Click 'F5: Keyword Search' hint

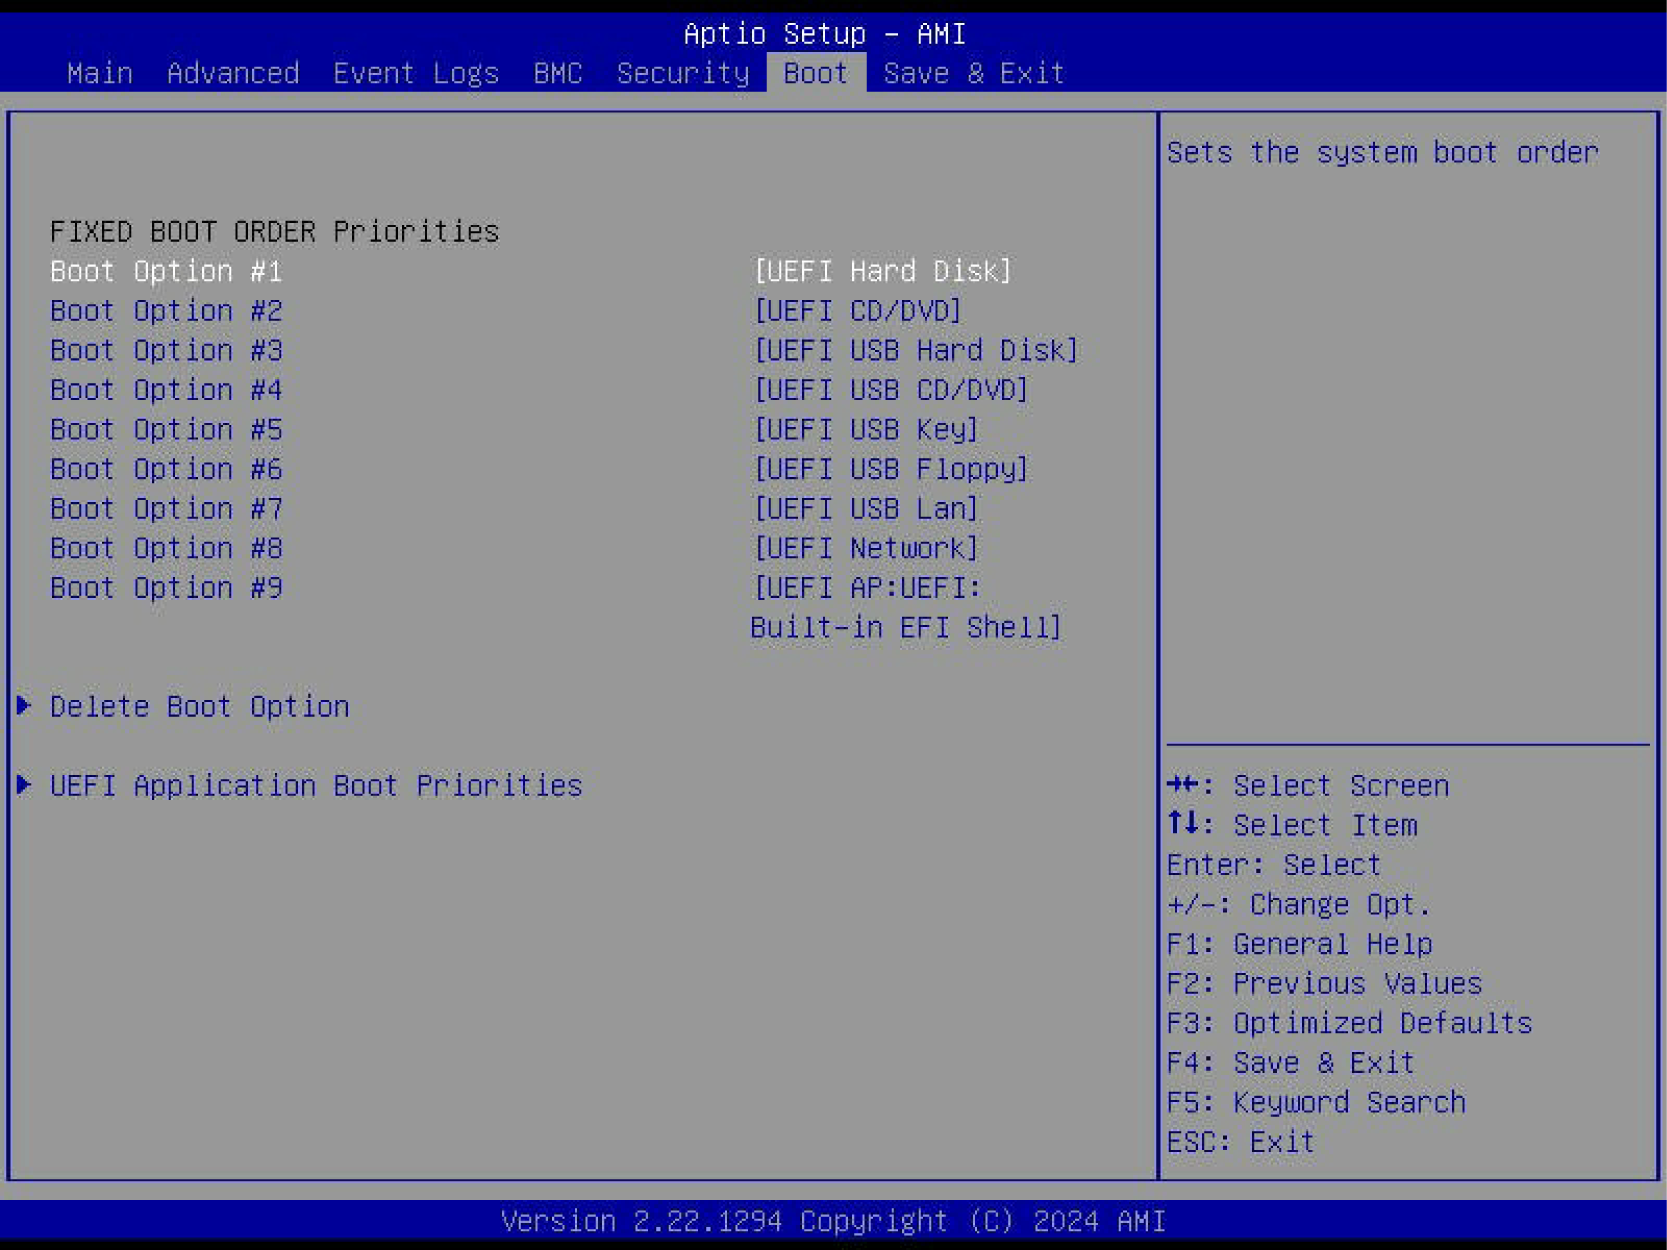click(1316, 1102)
